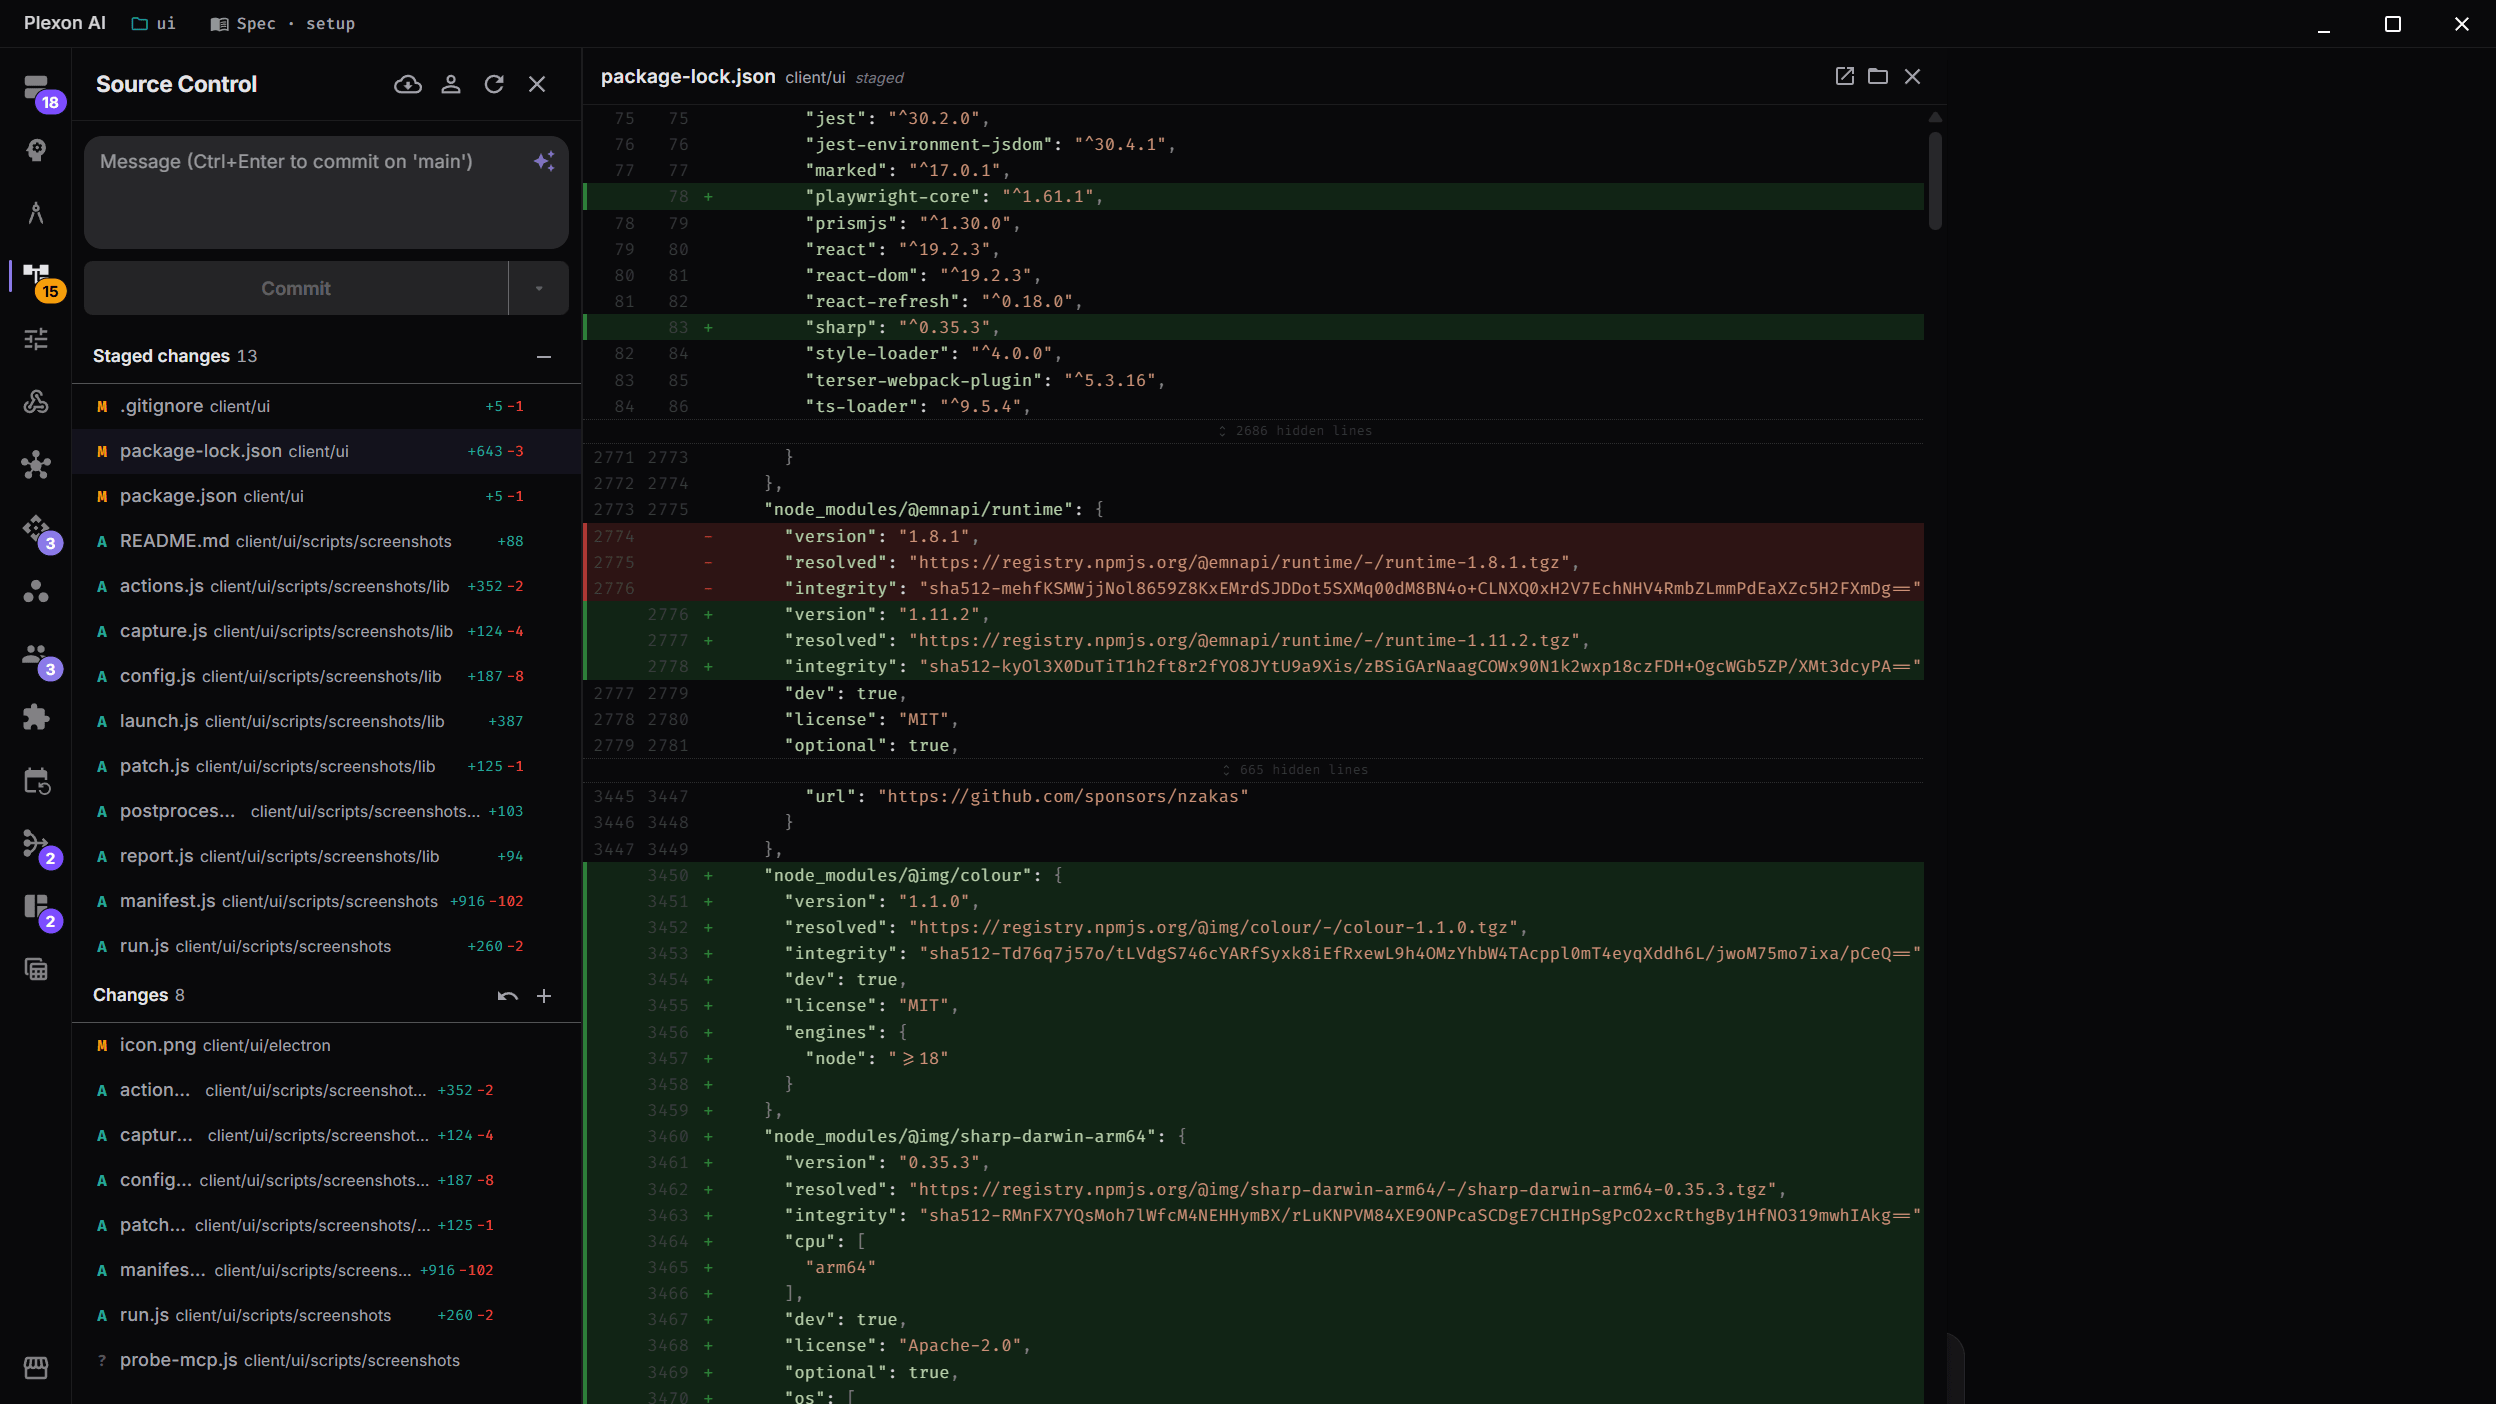Open the chat icon with badge 18
This screenshot has height=1404, width=2496.
point(36,88)
